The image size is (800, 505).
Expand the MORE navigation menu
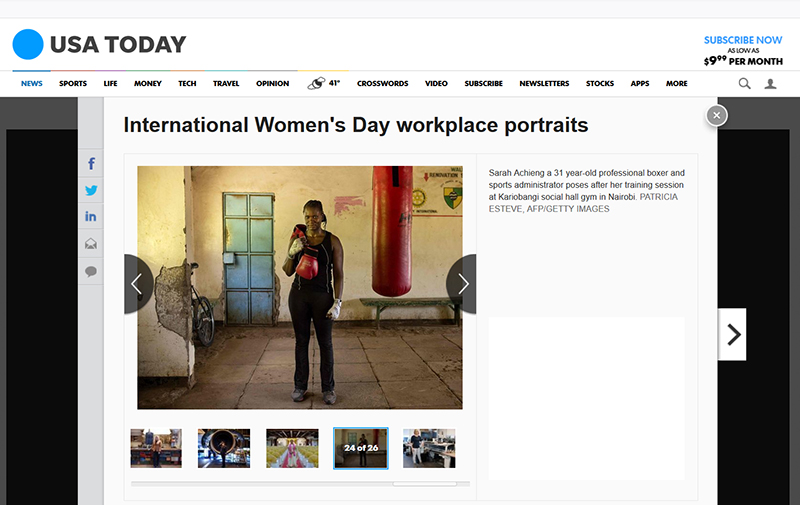pos(677,84)
